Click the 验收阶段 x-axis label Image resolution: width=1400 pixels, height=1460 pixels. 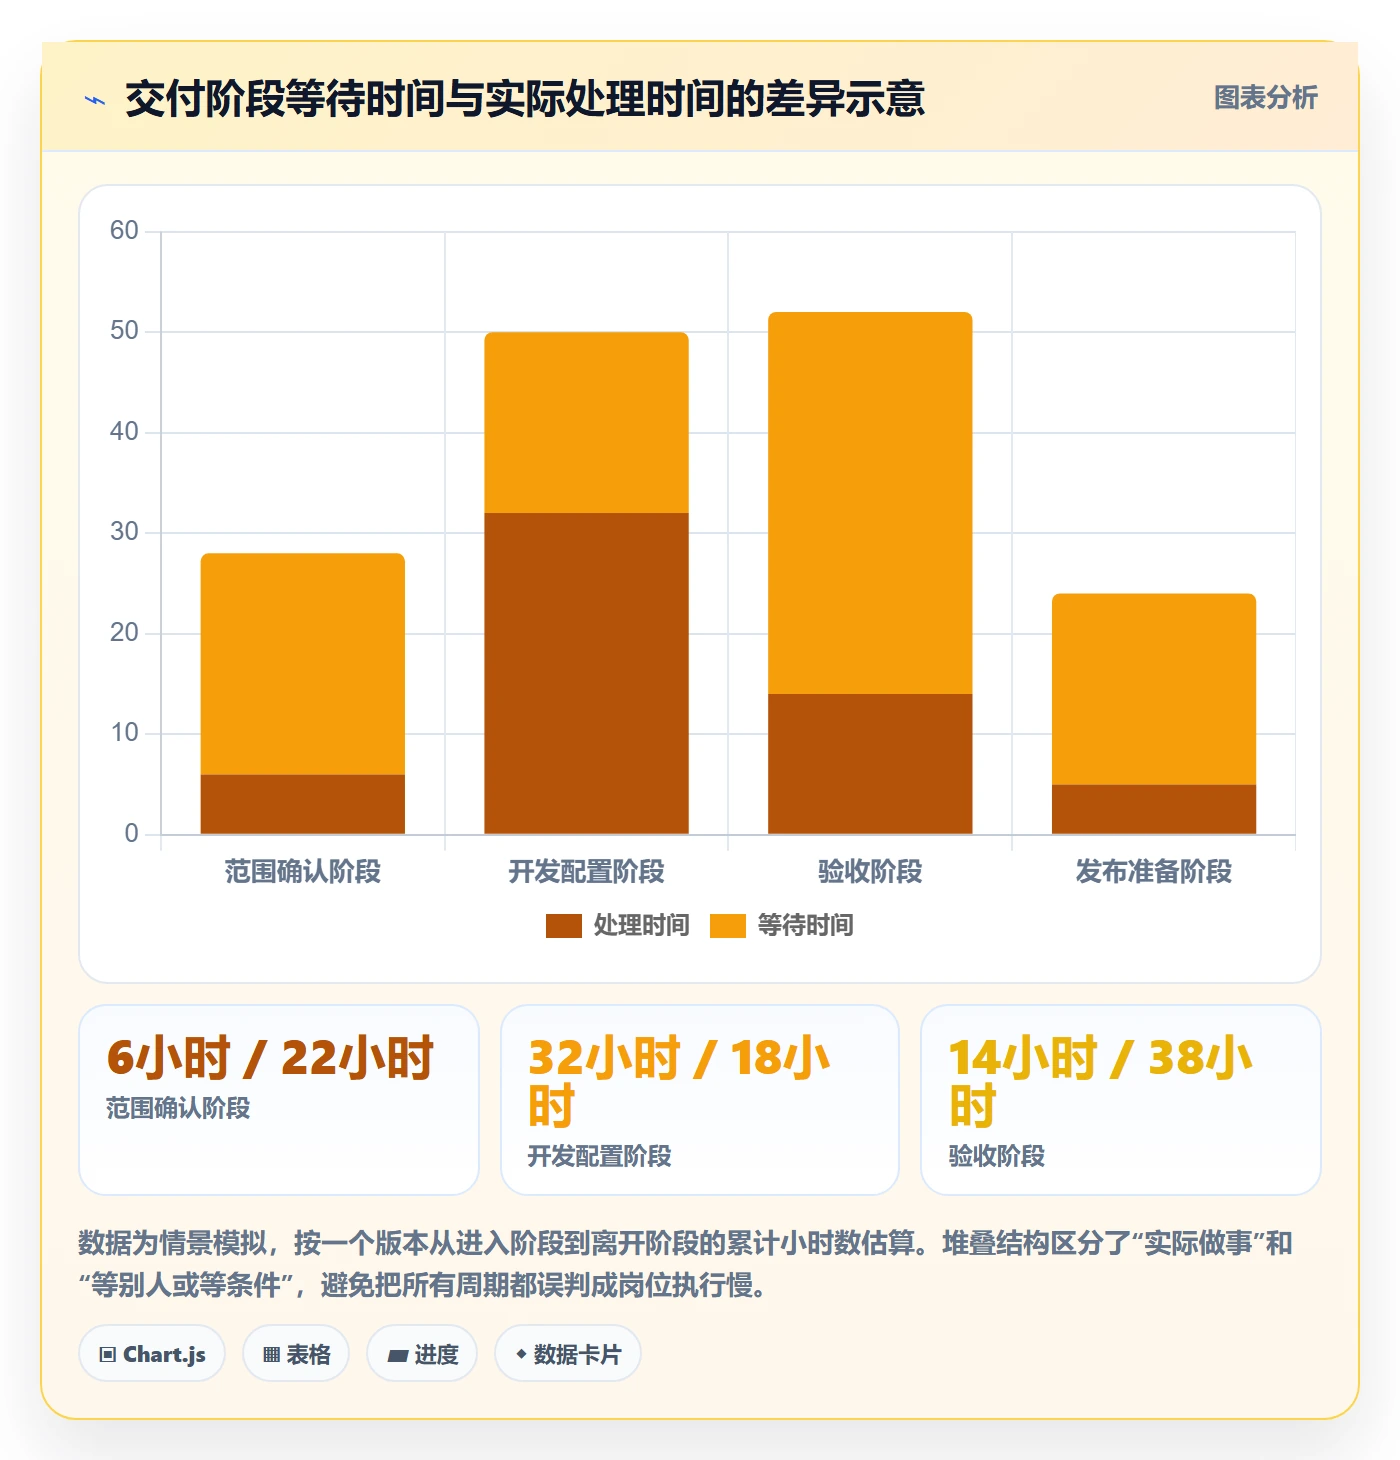870,872
